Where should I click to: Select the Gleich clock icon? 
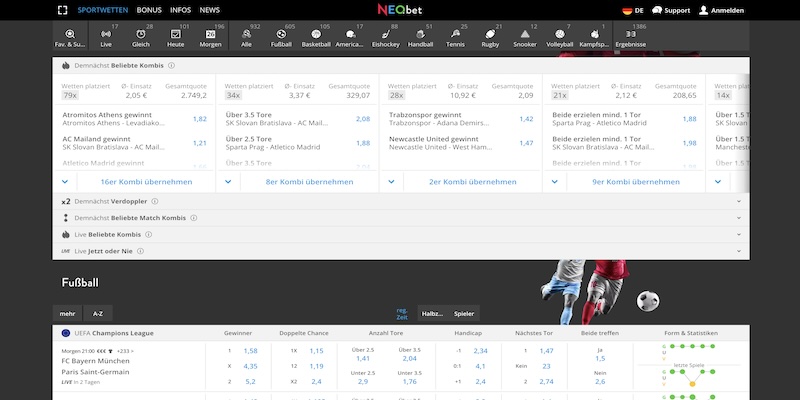(141, 34)
